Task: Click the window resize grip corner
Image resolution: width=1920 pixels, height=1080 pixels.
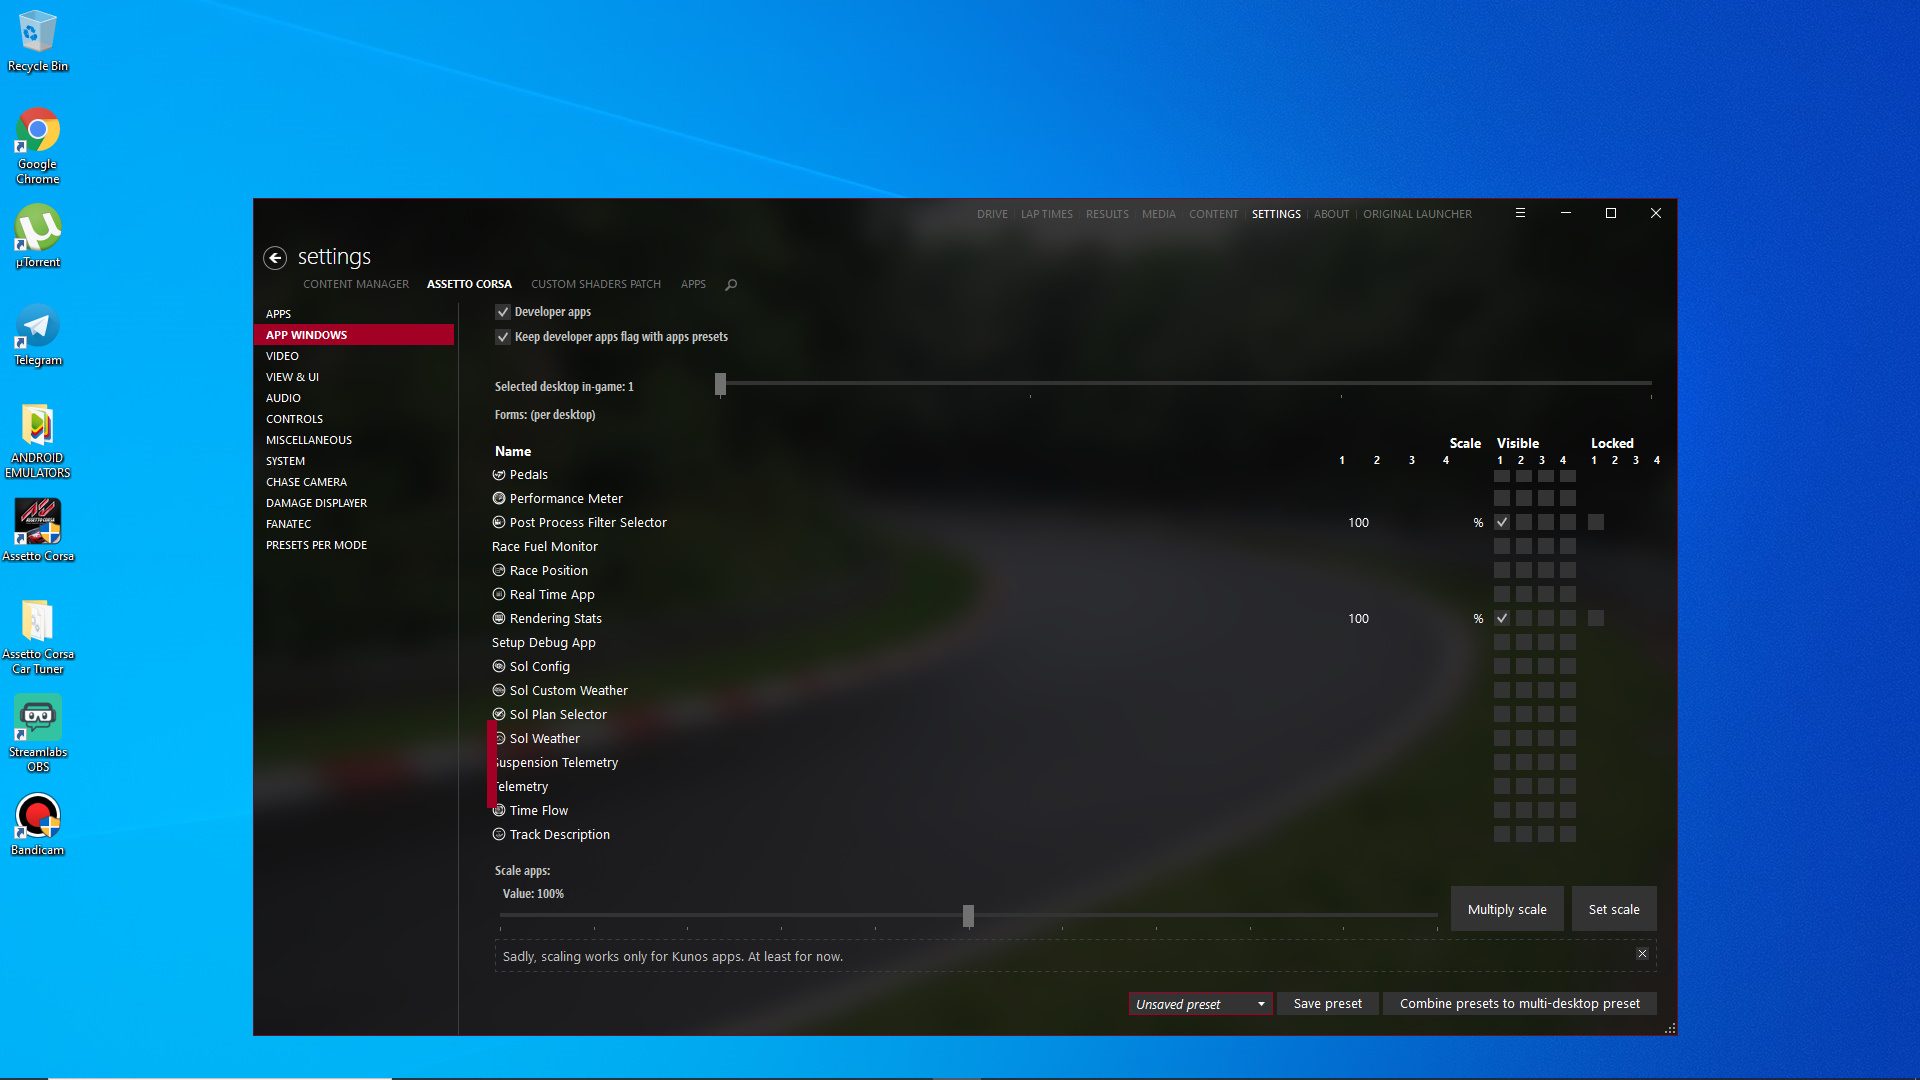Action: pyautogui.click(x=1669, y=1028)
